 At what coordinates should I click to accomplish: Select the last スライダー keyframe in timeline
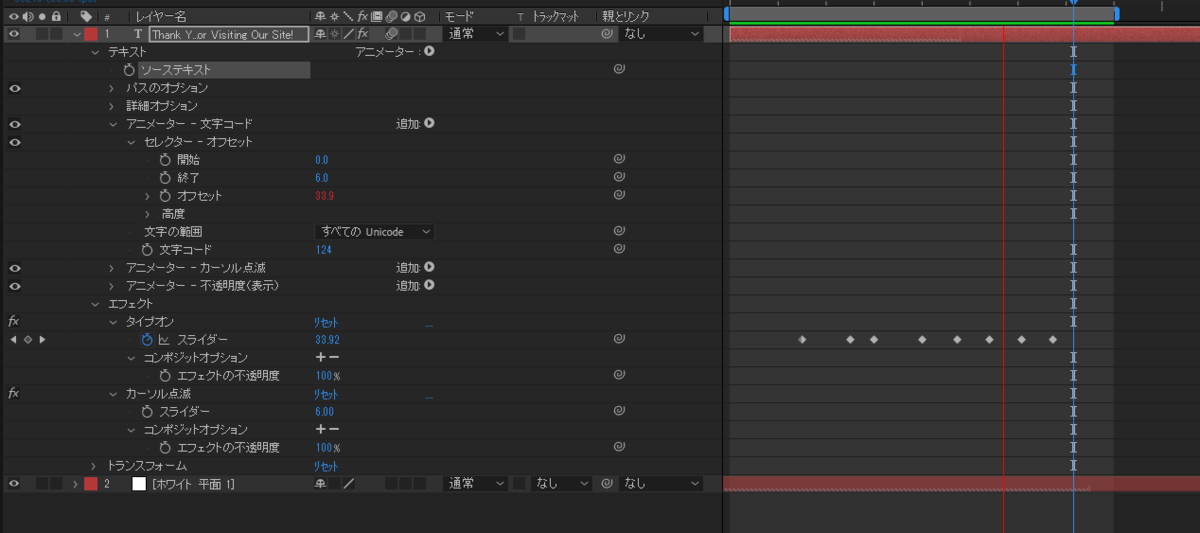(x=1053, y=340)
